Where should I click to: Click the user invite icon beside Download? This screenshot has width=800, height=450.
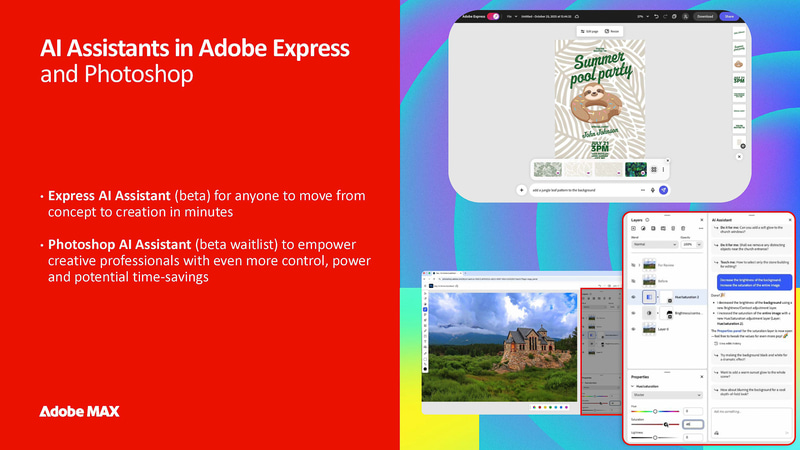685,16
